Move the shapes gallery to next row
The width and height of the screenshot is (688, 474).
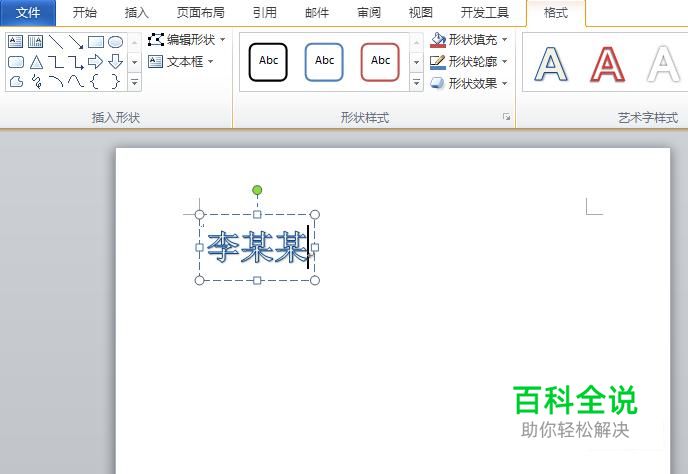point(134,62)
